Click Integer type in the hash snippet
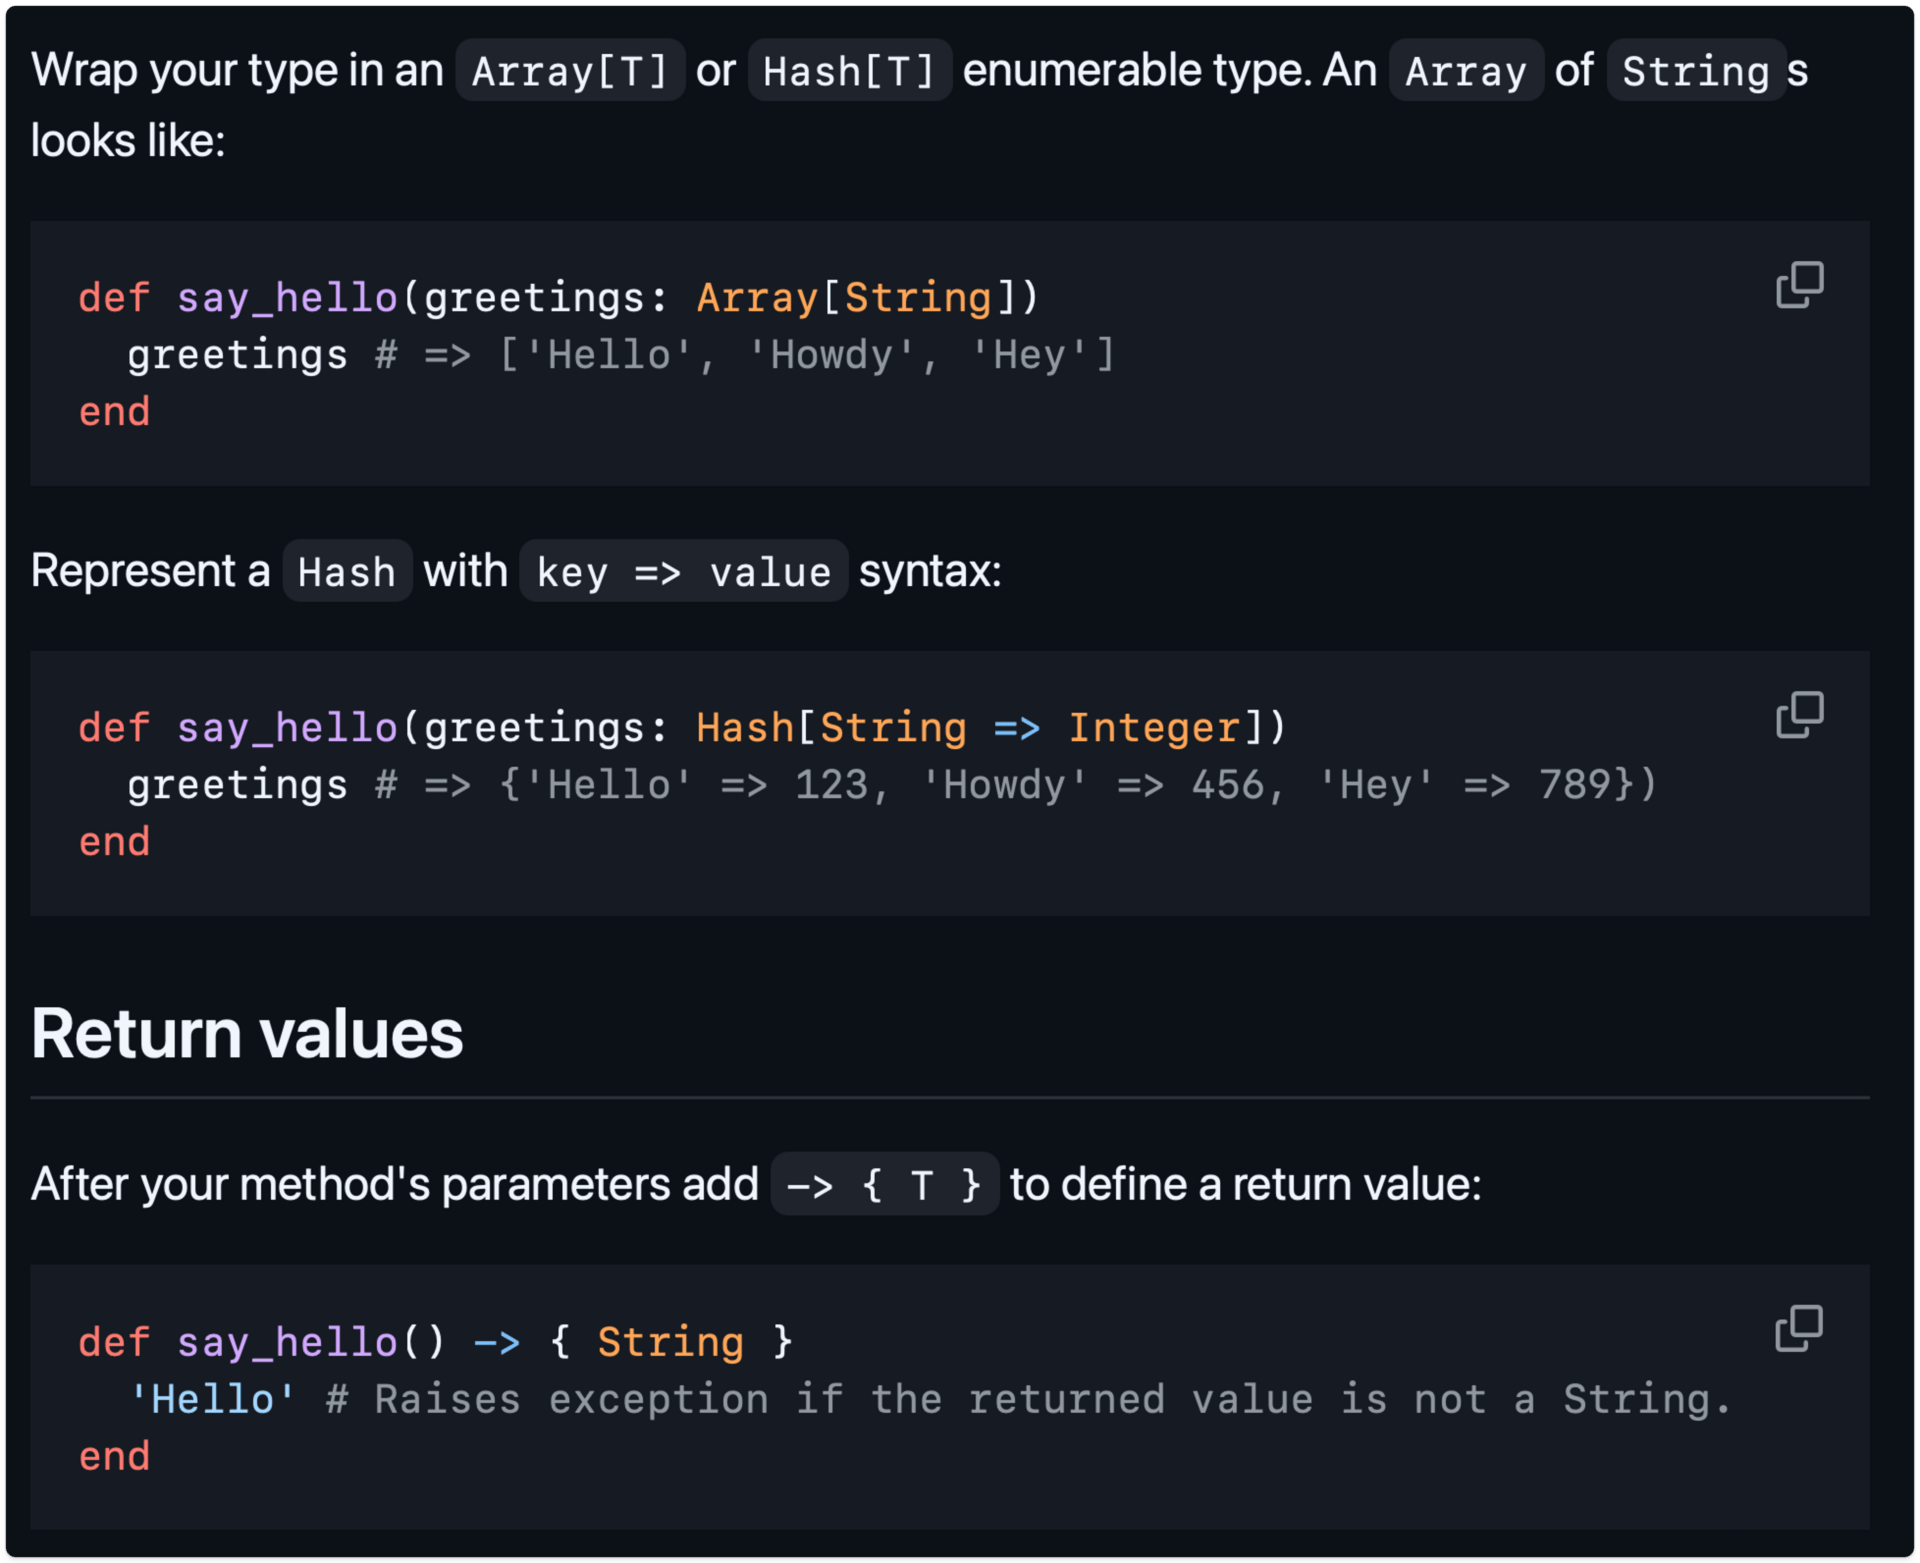 click(1153, 728)
